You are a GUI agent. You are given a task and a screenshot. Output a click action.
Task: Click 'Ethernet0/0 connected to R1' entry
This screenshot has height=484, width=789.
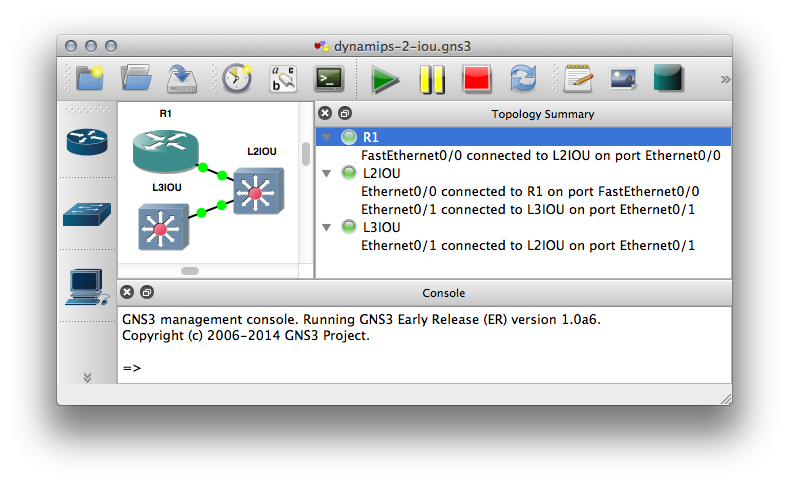530,191
